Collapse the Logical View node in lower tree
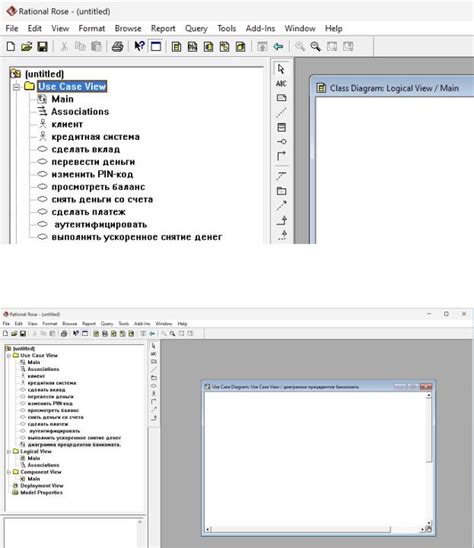Viewport: 474px width, 548px height. pyautogui.click(x=9, y=452)
